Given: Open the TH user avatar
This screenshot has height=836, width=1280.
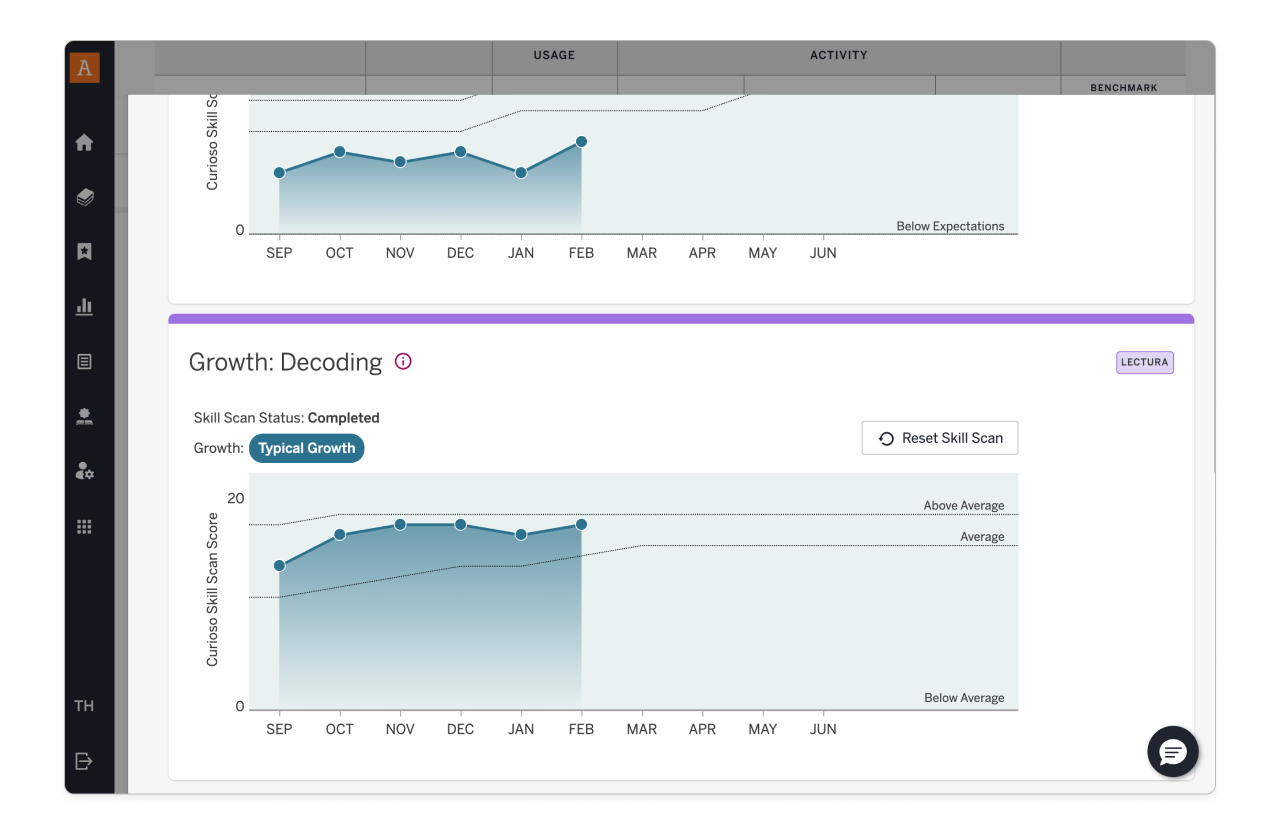Looking at the screenshot, I should click(x=84, y=705).
